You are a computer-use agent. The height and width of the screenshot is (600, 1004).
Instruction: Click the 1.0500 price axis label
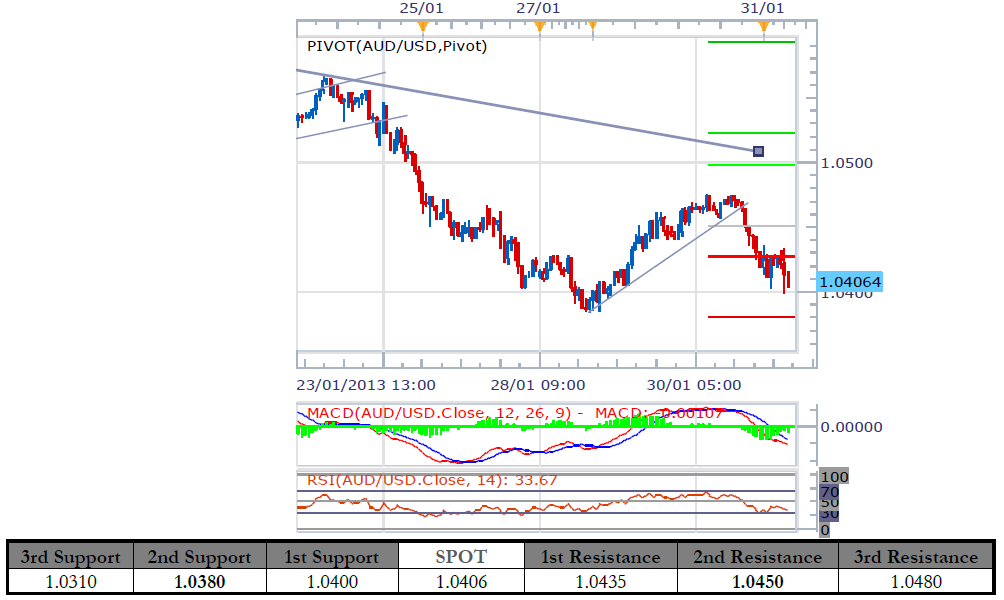[846, 163]
